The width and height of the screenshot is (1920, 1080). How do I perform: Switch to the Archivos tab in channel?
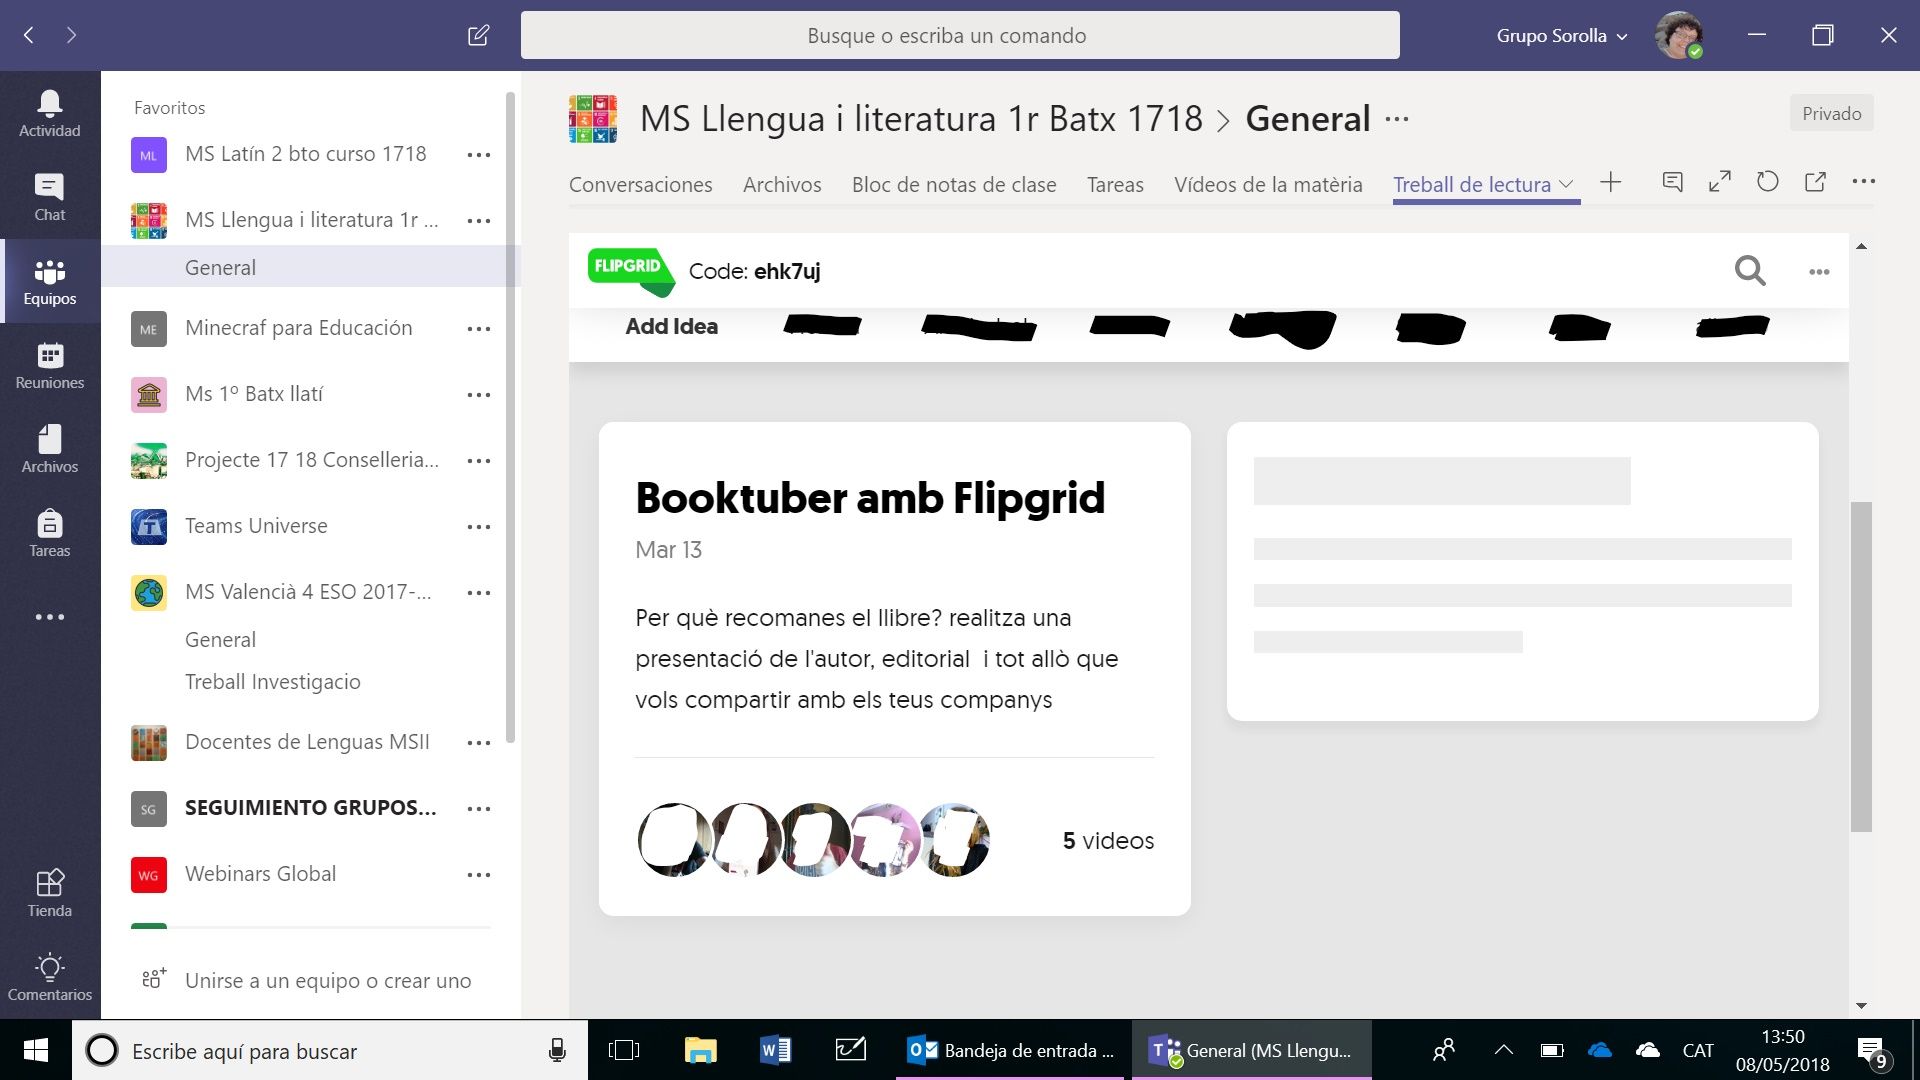[782, 185]
